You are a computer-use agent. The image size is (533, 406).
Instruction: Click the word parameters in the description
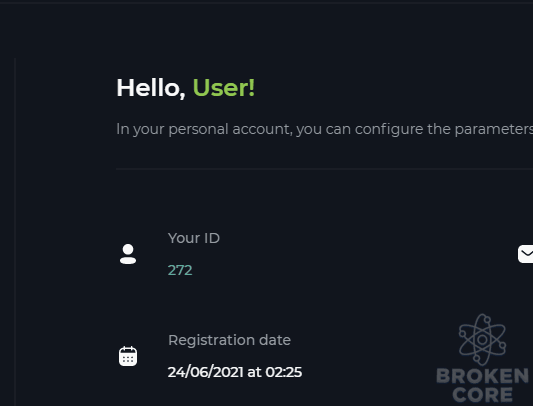point(494,129)
